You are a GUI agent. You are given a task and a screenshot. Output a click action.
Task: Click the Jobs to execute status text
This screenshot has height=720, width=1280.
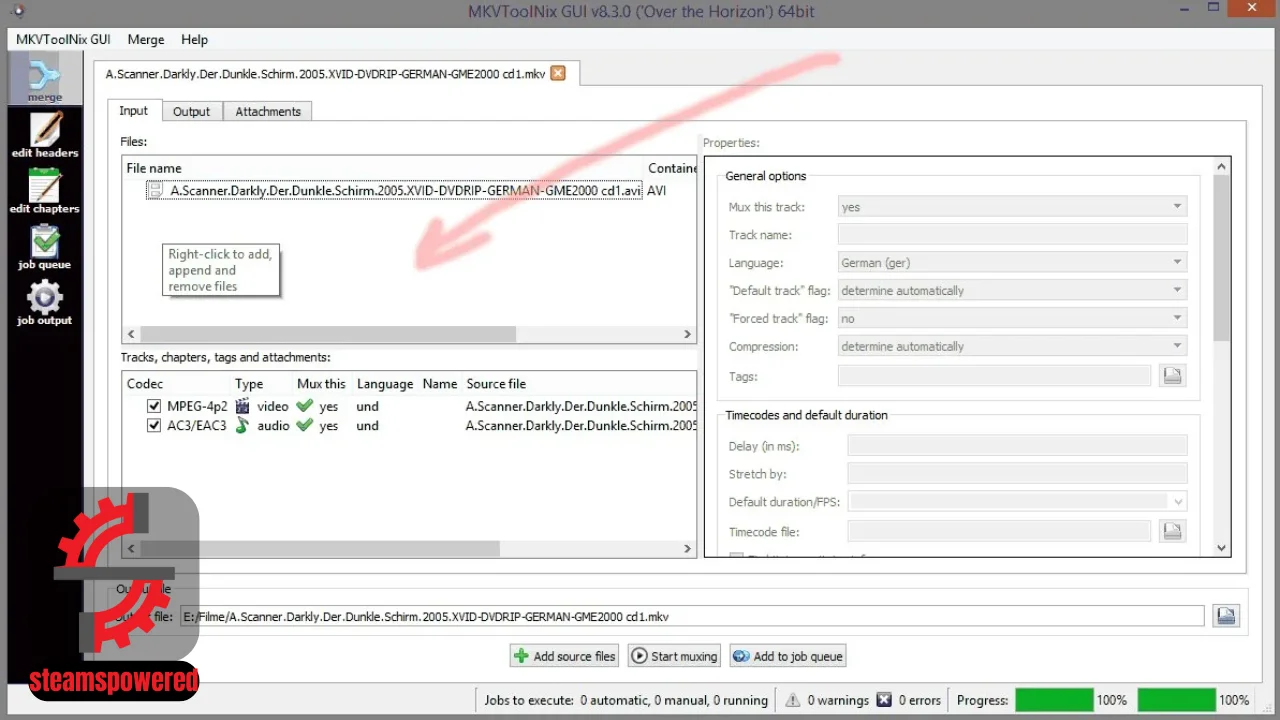coord(626,700)
